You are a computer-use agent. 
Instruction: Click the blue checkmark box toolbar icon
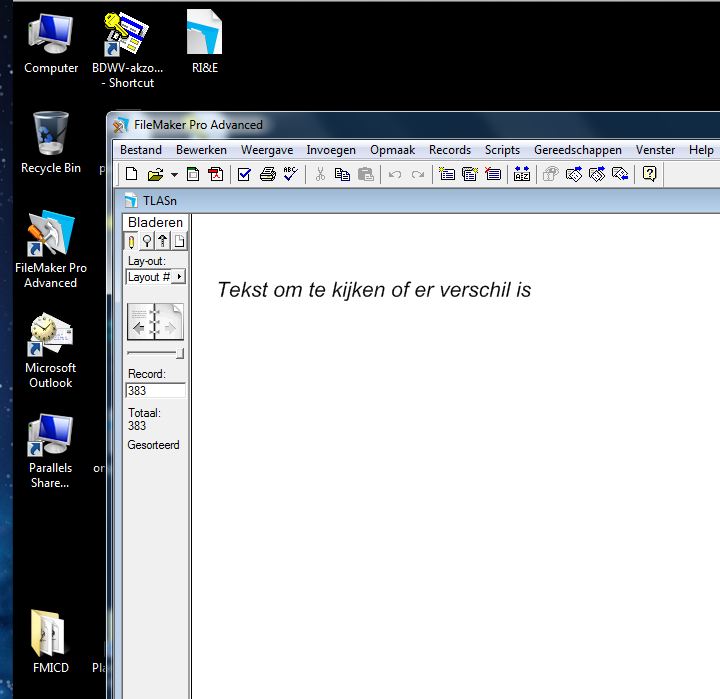coord(244,175)
